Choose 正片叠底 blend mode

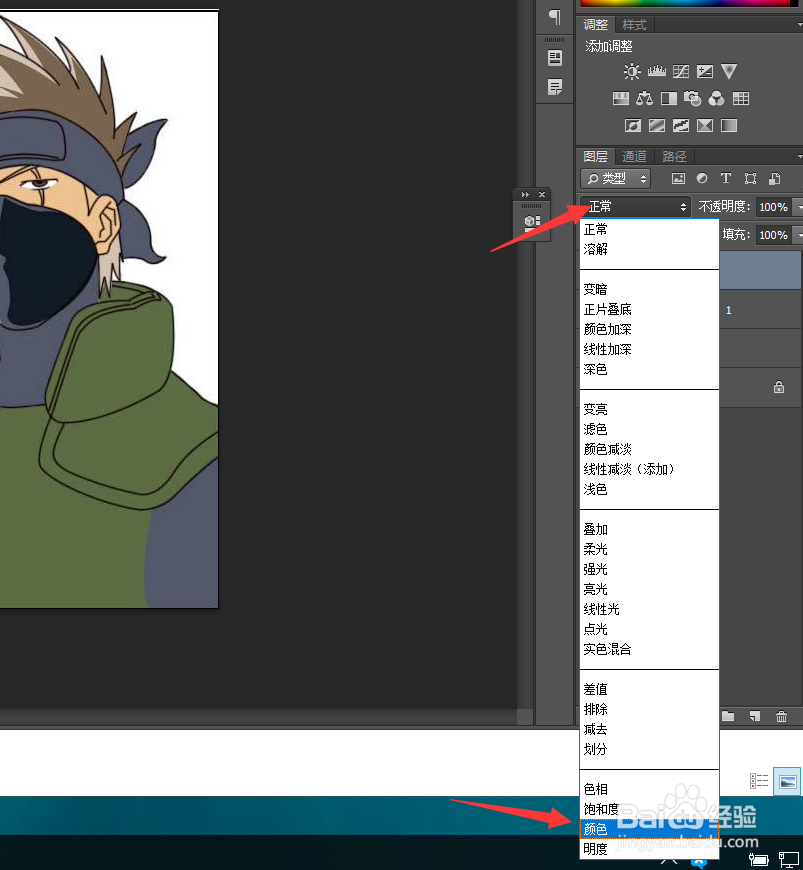(649, 310)
